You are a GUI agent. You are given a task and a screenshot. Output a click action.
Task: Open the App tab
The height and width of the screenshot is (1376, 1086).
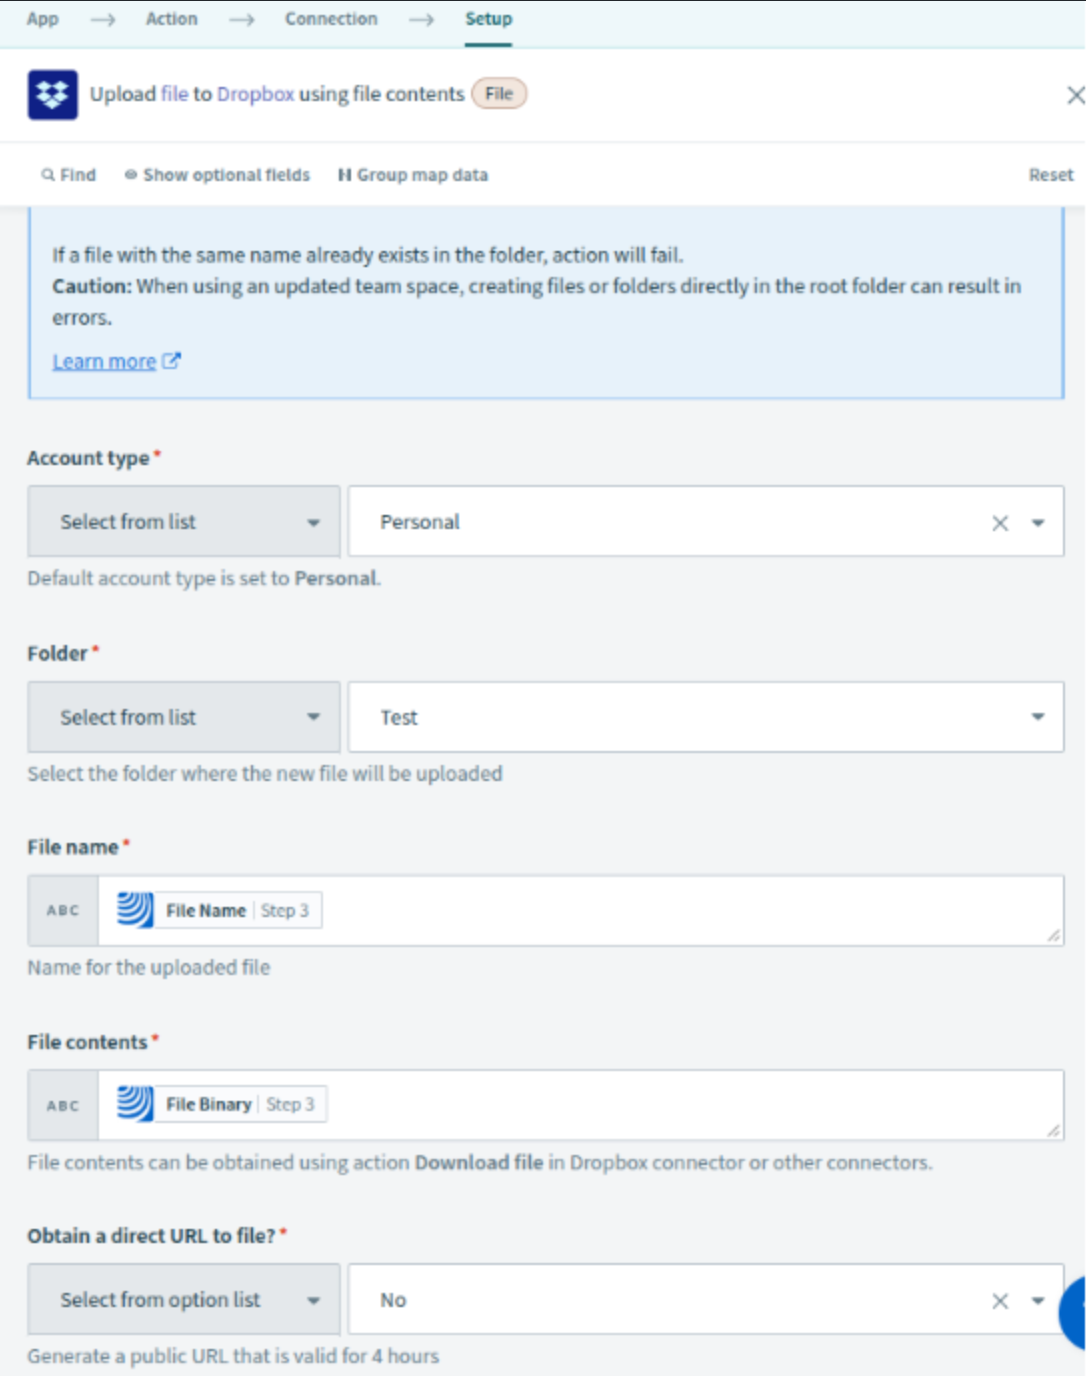pyautogui.click(x=43, y=19)
